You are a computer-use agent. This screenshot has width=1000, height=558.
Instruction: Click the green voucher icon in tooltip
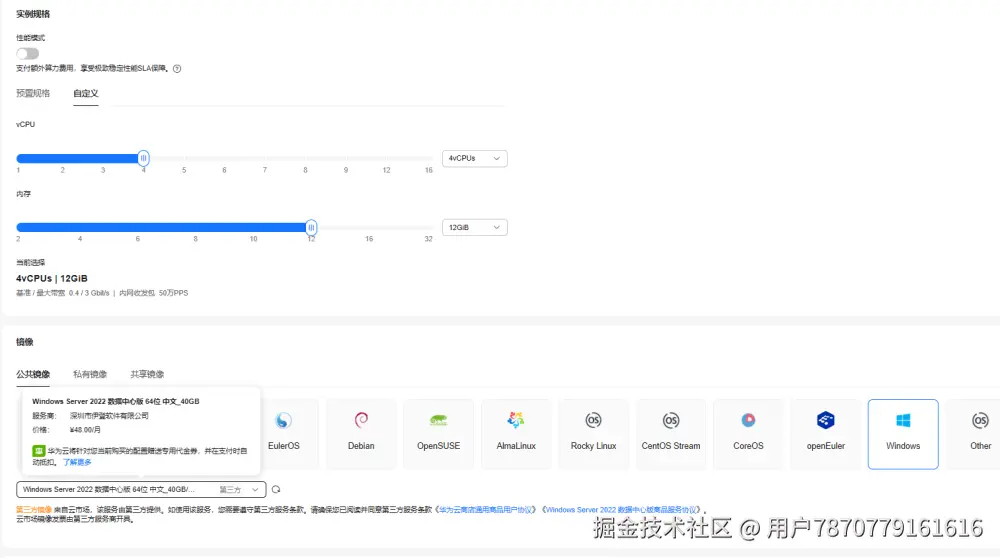click(38, 451)
